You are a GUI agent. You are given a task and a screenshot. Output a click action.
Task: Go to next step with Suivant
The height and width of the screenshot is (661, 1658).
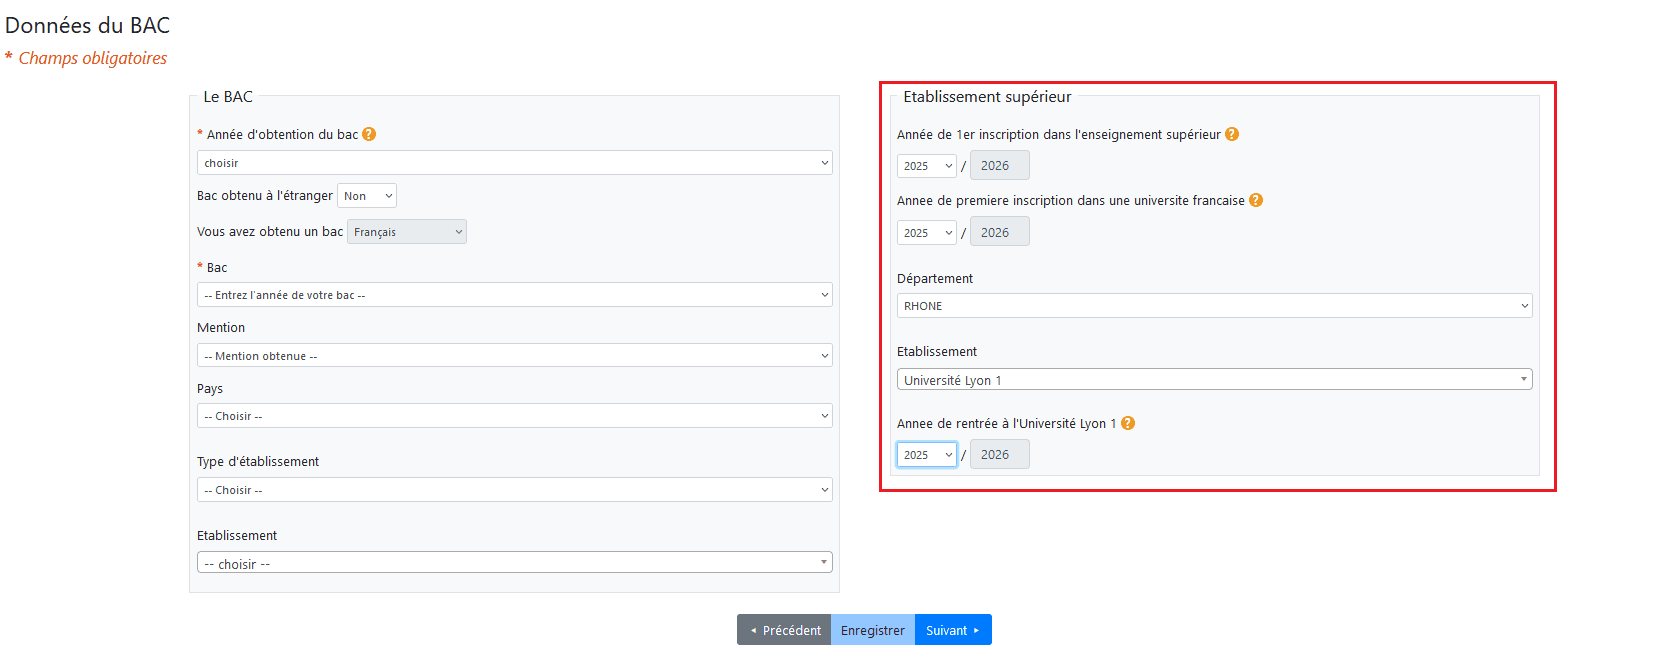(x=953, y=630)
